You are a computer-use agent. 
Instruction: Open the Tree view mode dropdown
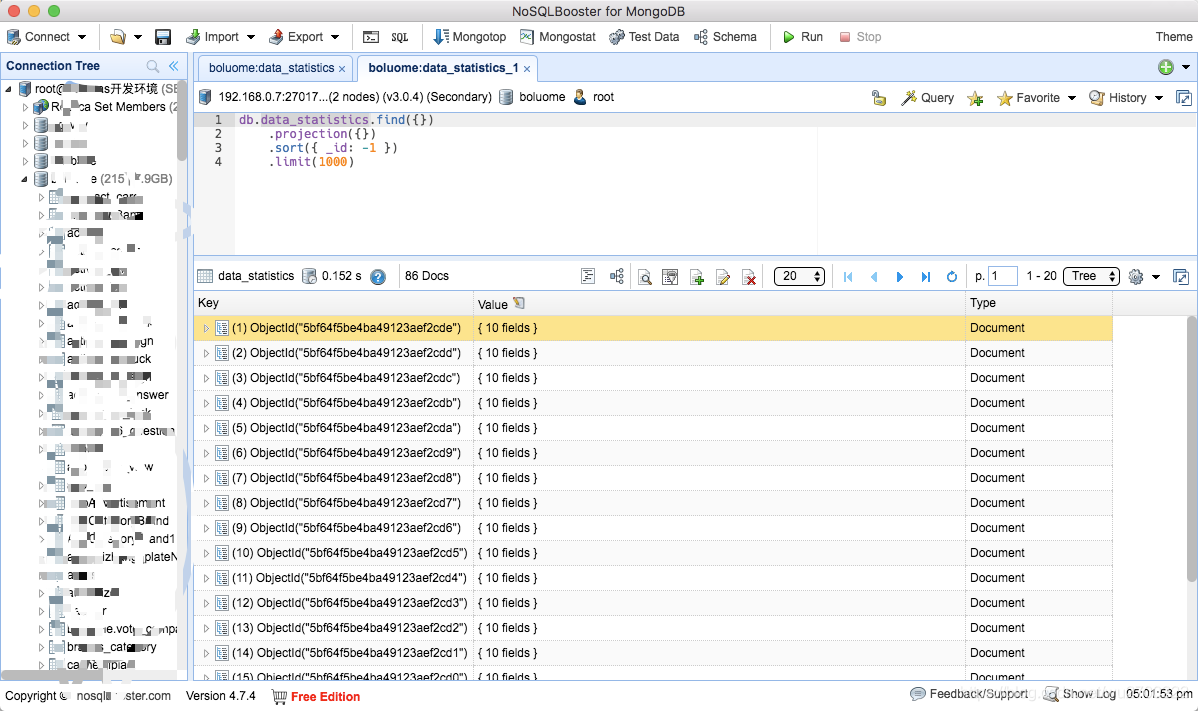click(x=1091, y=276)
